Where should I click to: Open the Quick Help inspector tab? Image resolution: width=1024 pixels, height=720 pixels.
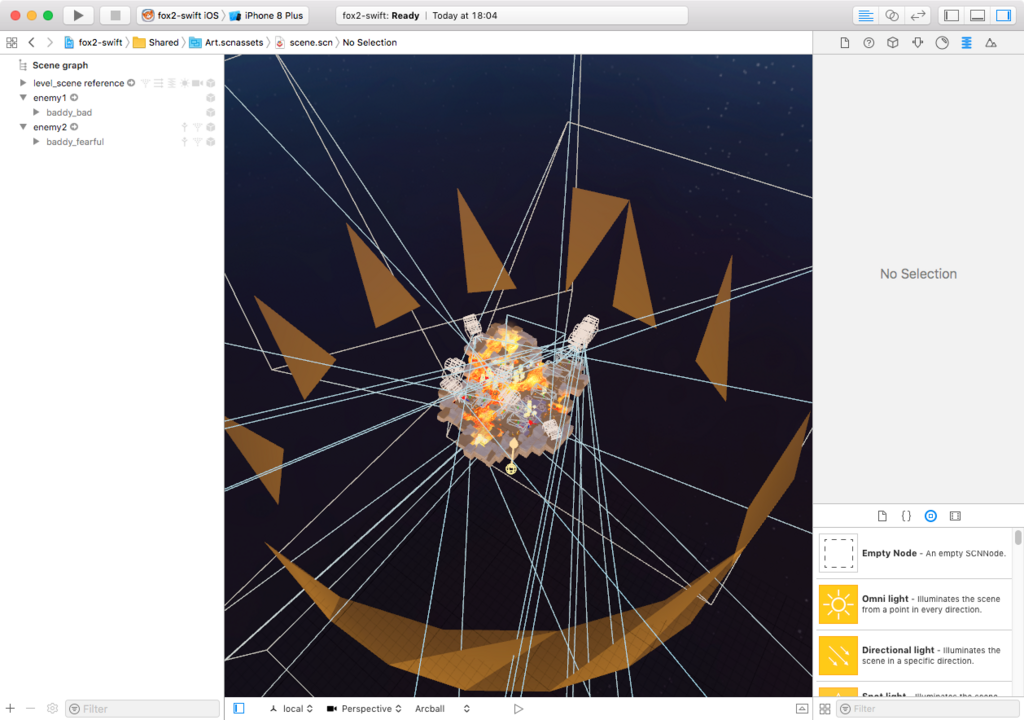click(869, 42)
